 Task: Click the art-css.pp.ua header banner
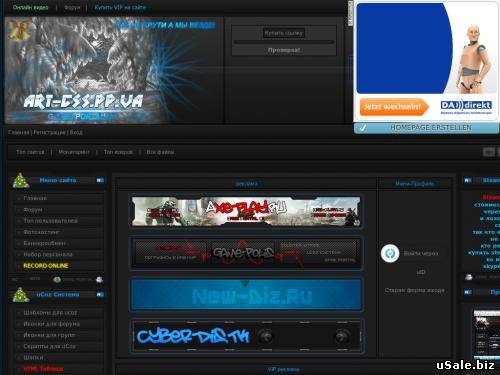pyautogui.click(x=113, y=71)
